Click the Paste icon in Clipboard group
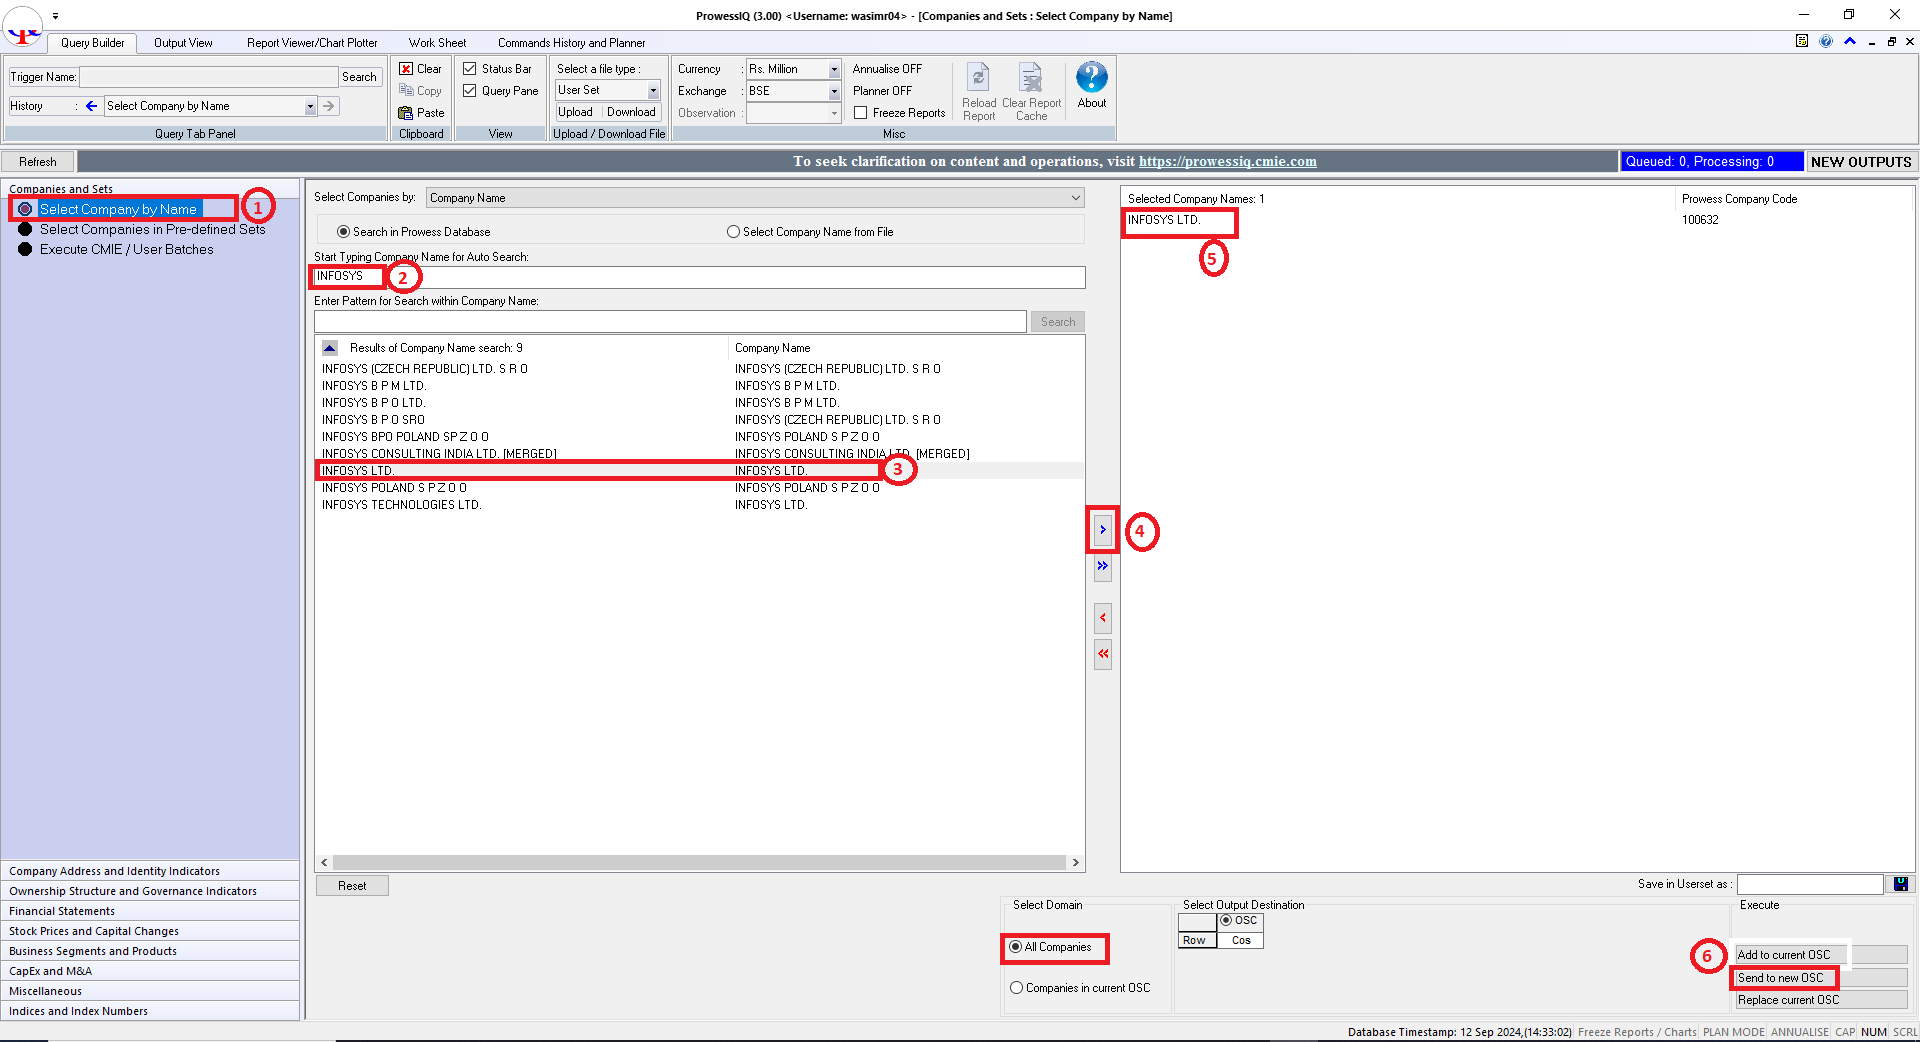 [x=406, y=113]
